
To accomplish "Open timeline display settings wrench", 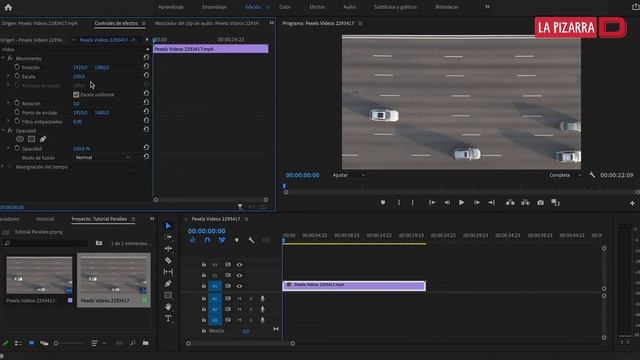I will [251, 240].
